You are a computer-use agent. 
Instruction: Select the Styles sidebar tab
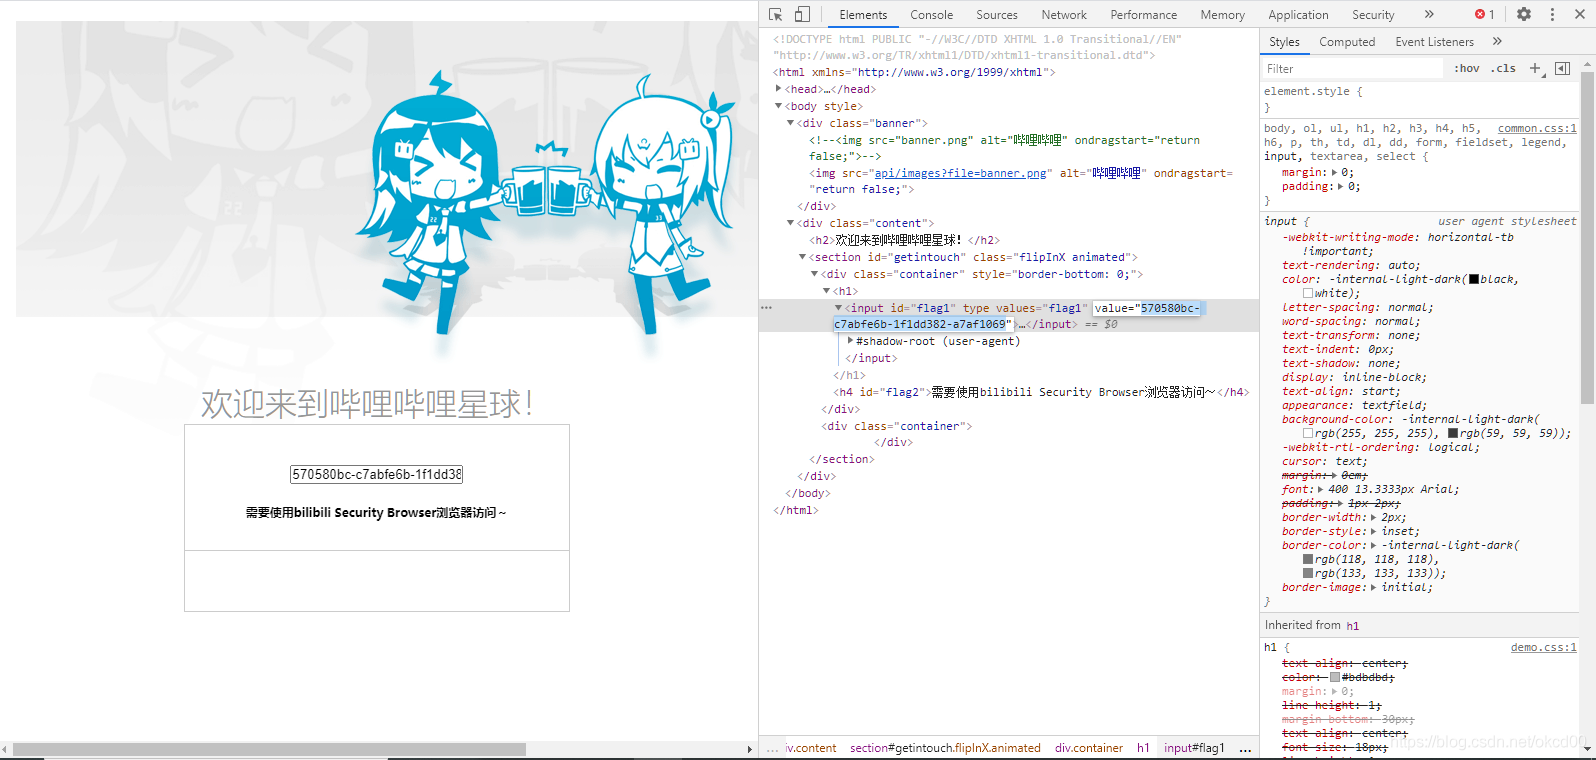click(x=1284, y=42)
